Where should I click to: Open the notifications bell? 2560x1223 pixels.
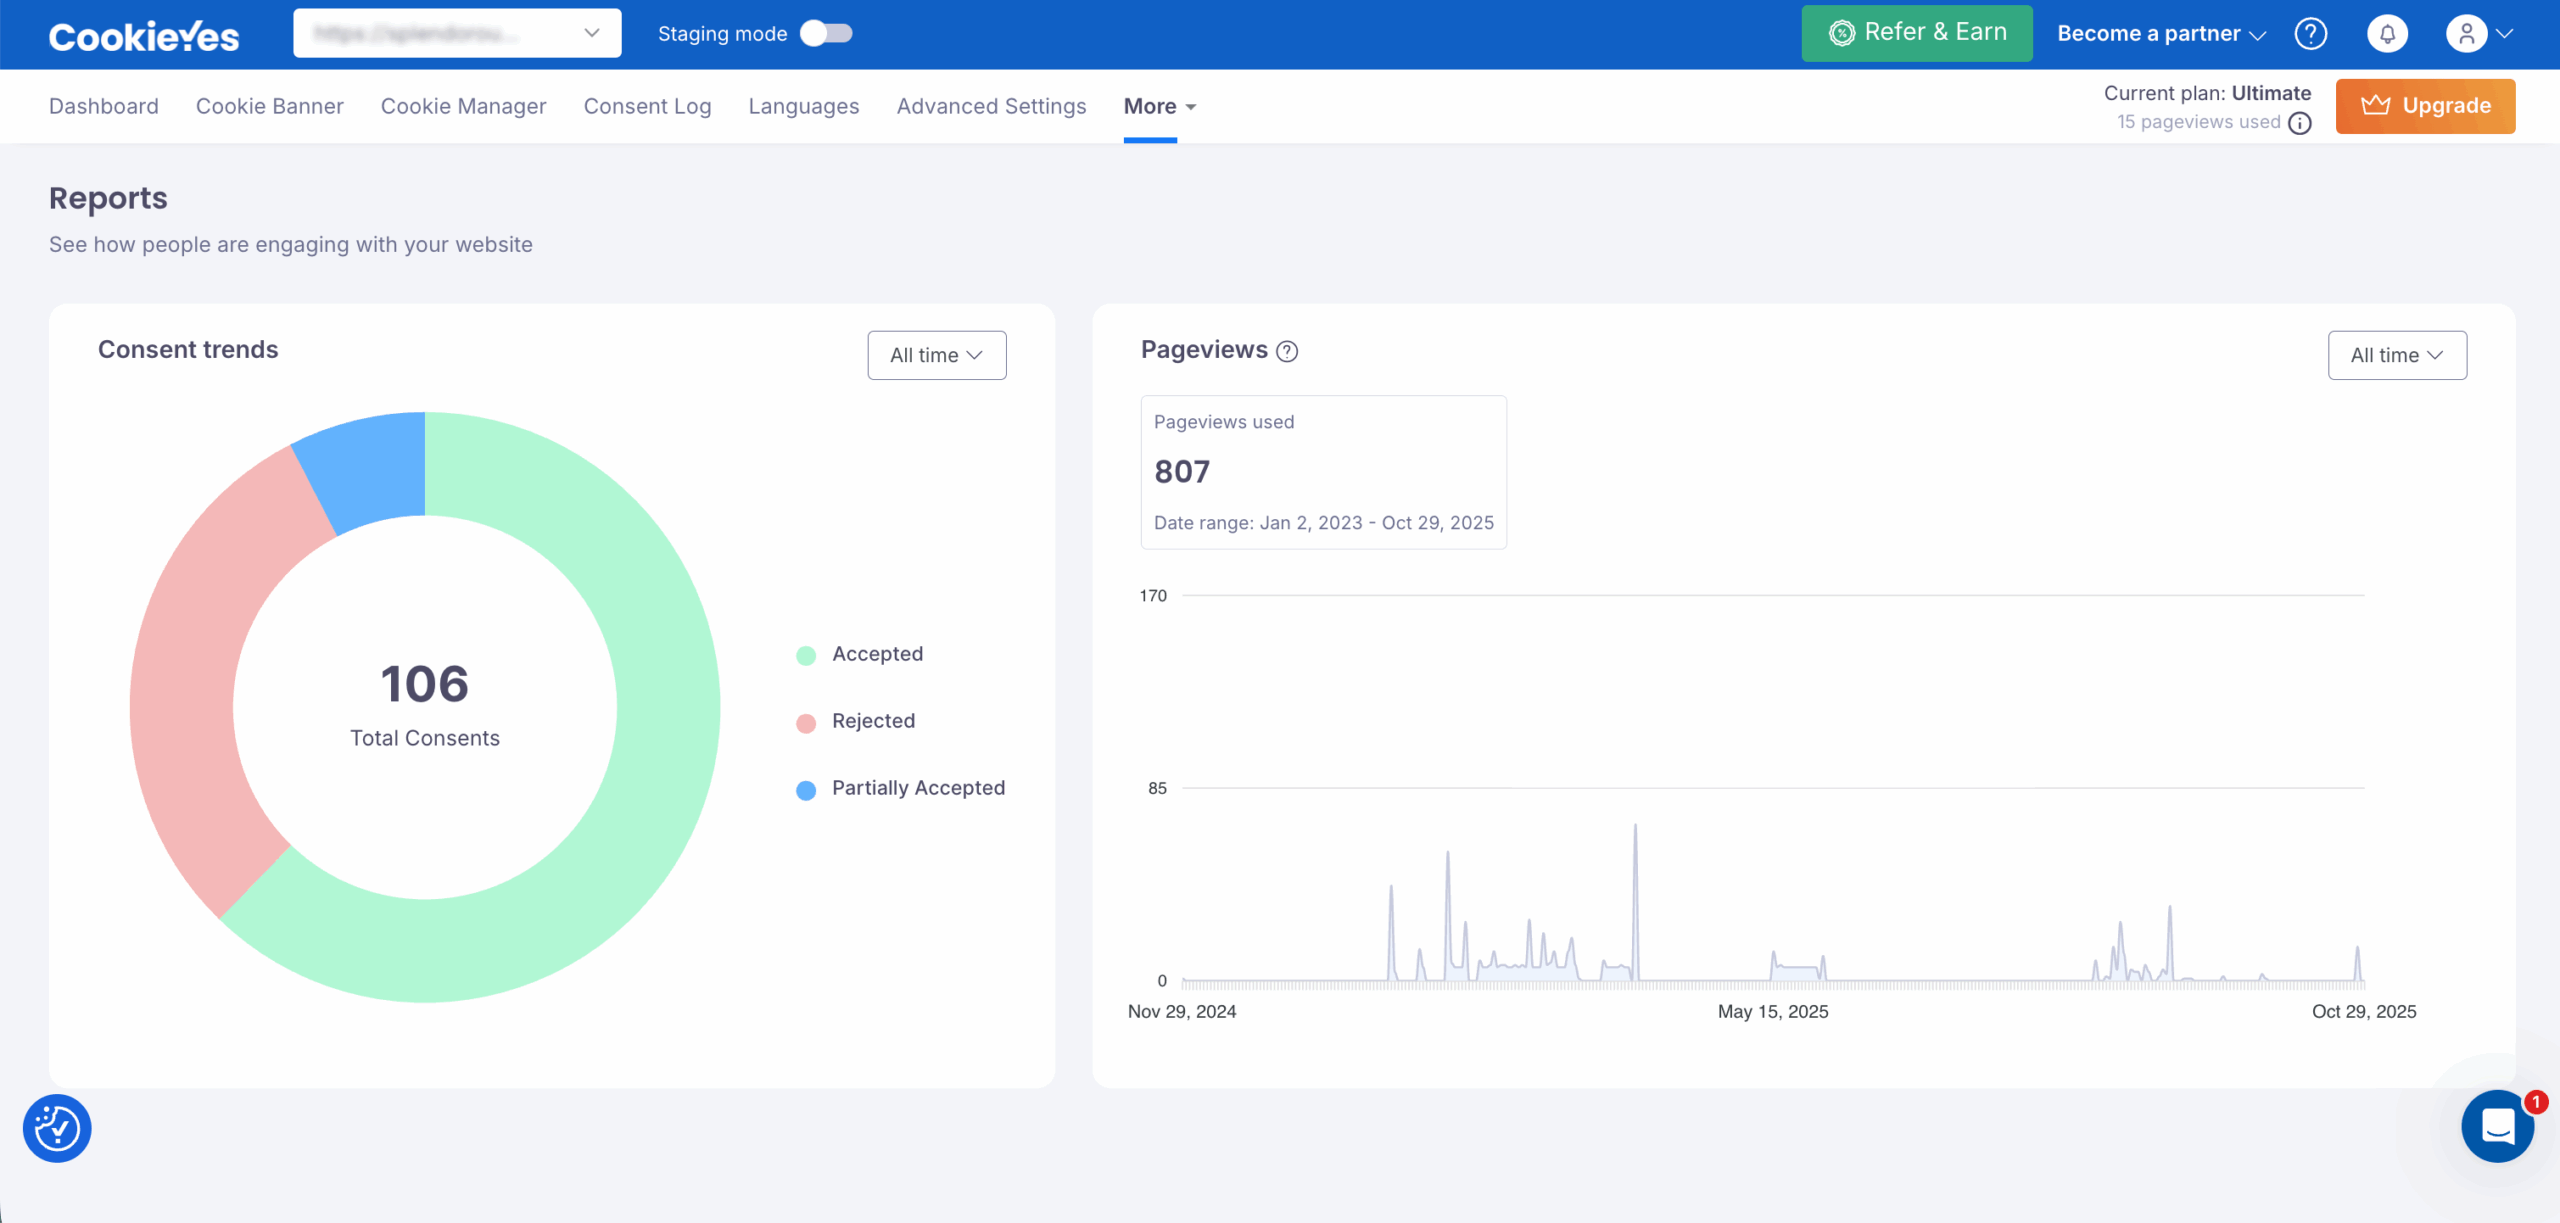[x=2388, y=33]
